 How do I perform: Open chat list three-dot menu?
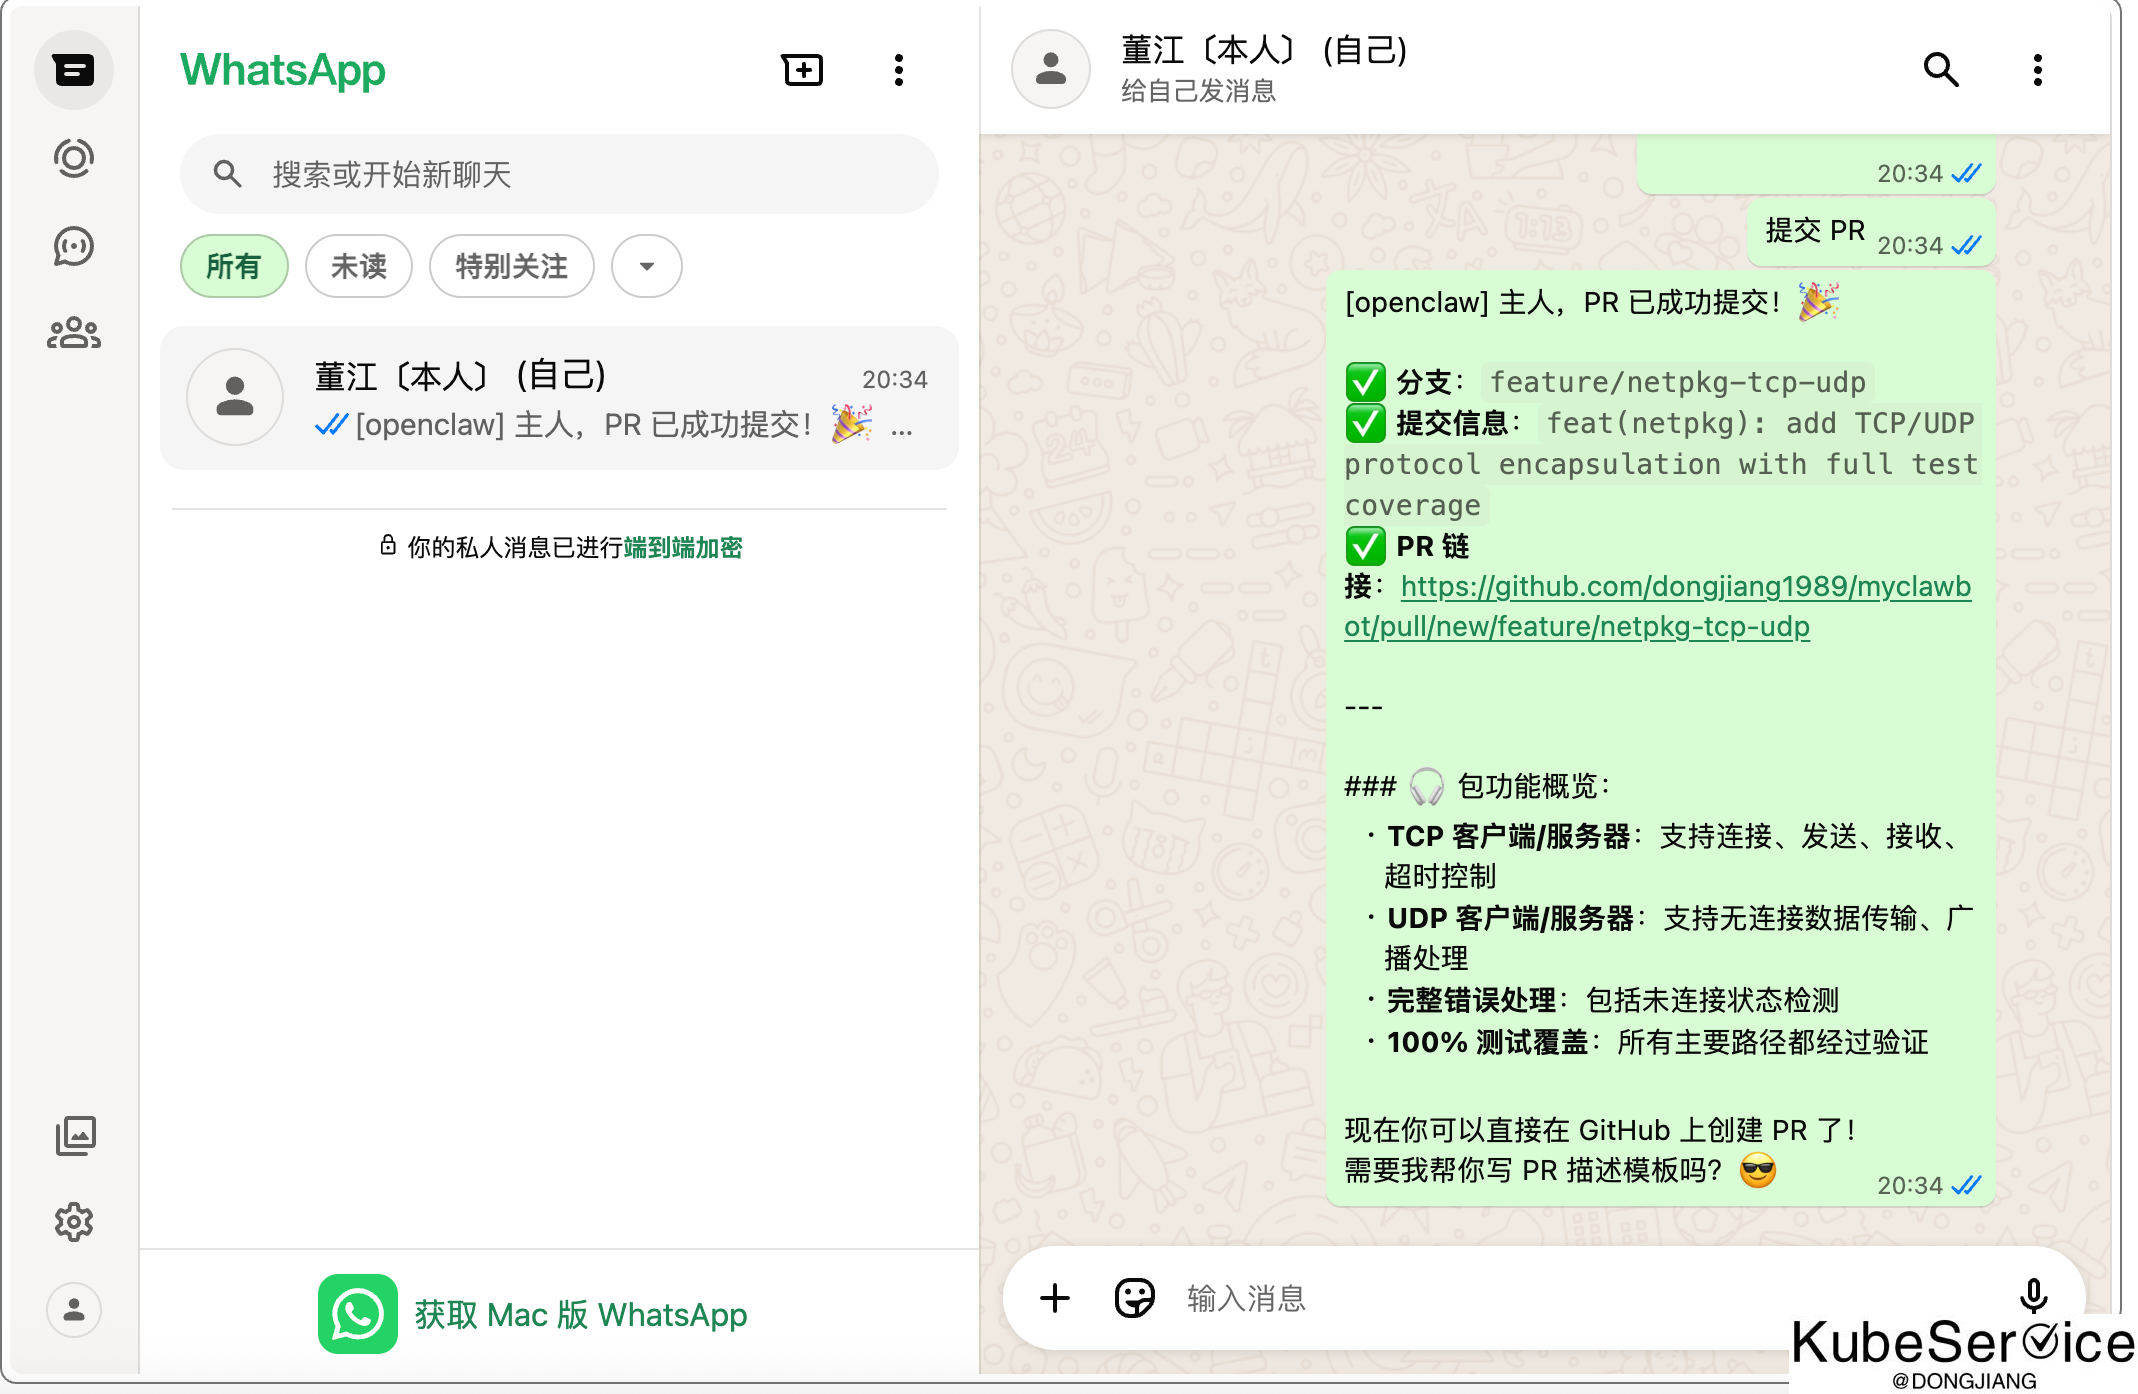pyautogui.click(x=899, y=70)
